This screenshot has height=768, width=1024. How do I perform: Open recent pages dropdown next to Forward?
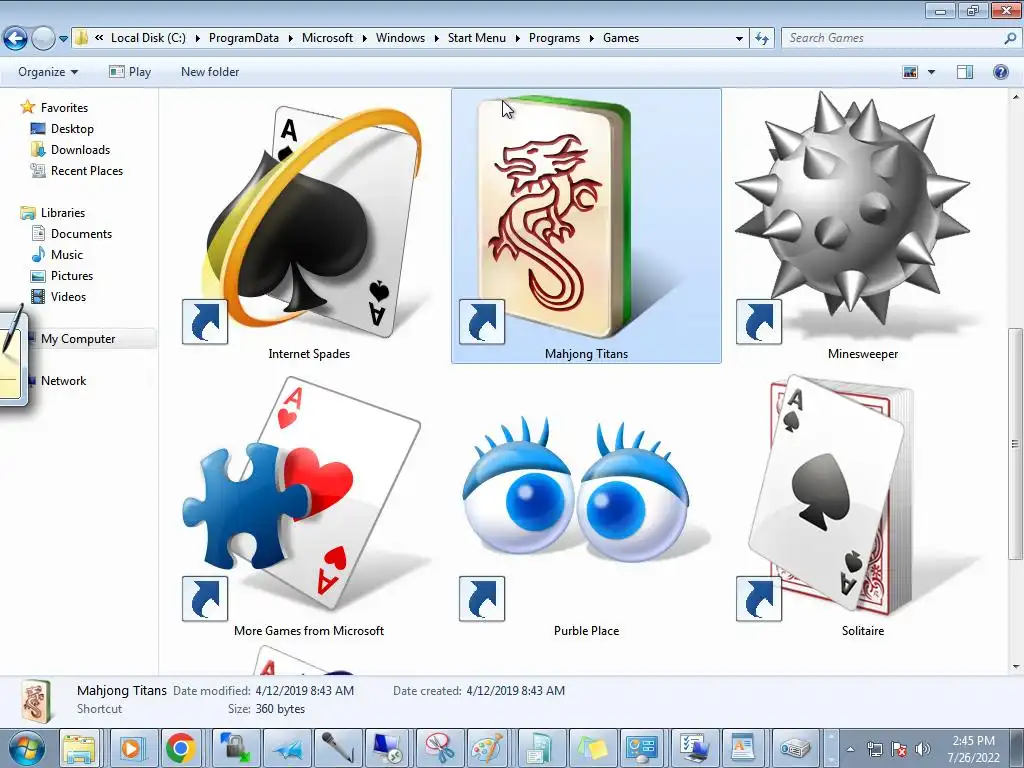click(63, 39)
